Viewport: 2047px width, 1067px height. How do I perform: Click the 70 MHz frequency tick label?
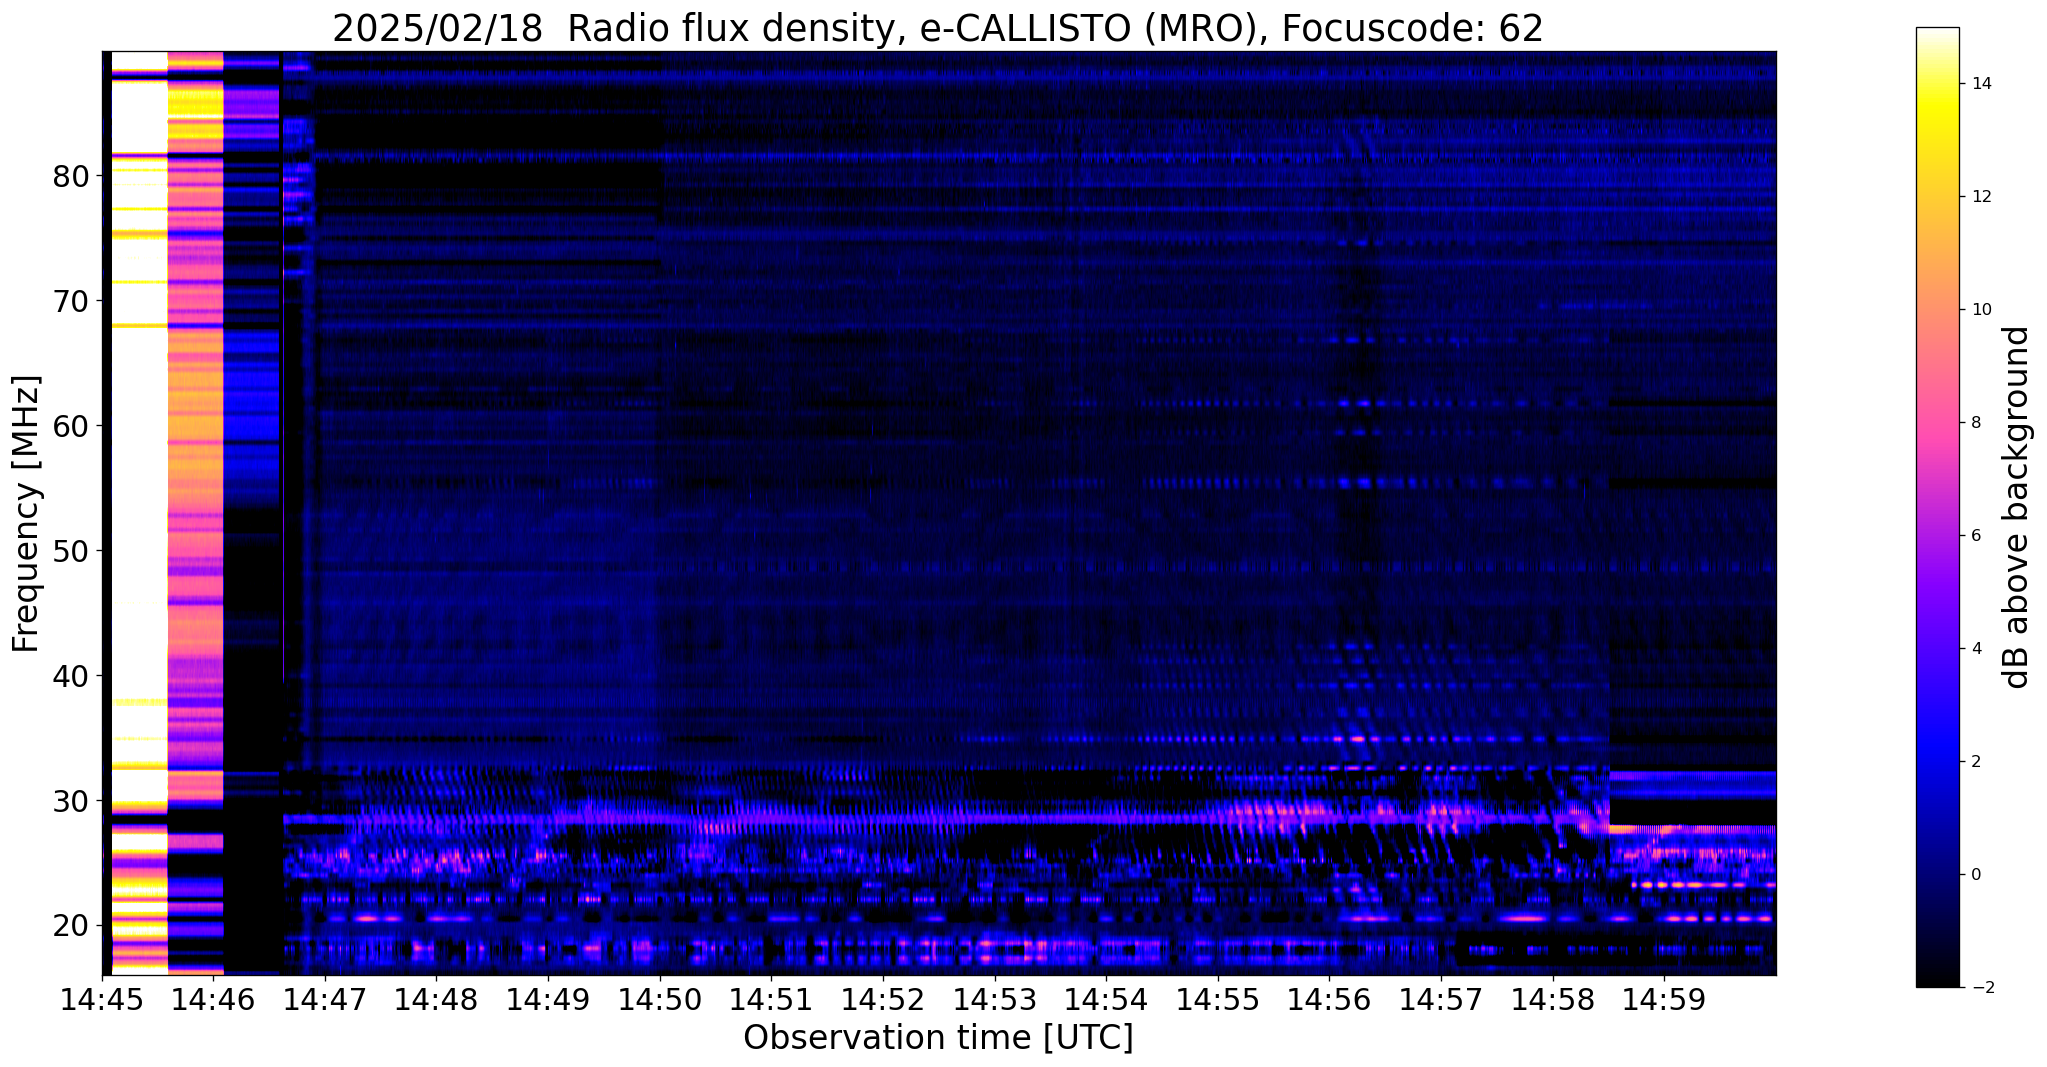(x=71, y=301)
